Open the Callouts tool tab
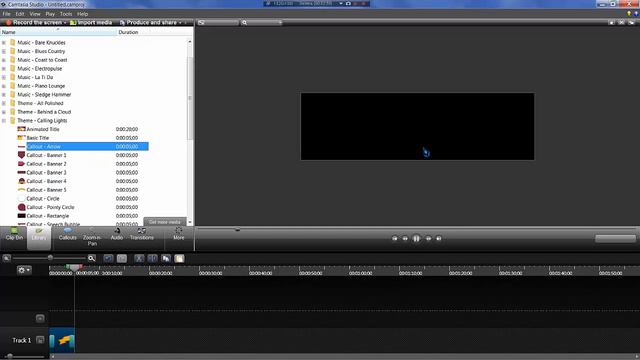640x360 pixels. 67,234
